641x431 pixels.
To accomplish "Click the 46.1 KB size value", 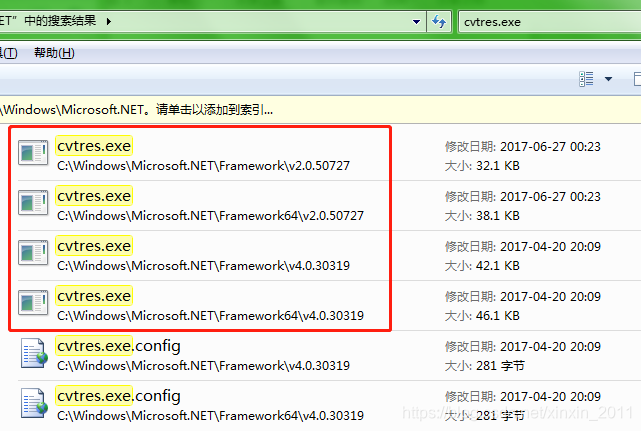I will [x=498, y=315].
